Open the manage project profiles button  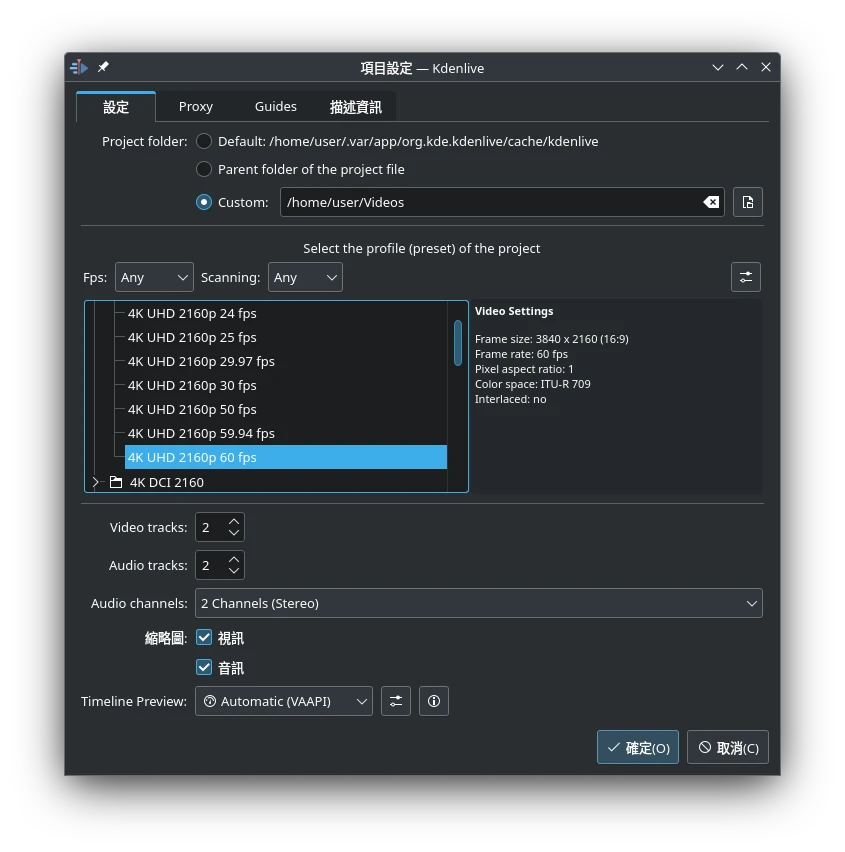(745, 277)
